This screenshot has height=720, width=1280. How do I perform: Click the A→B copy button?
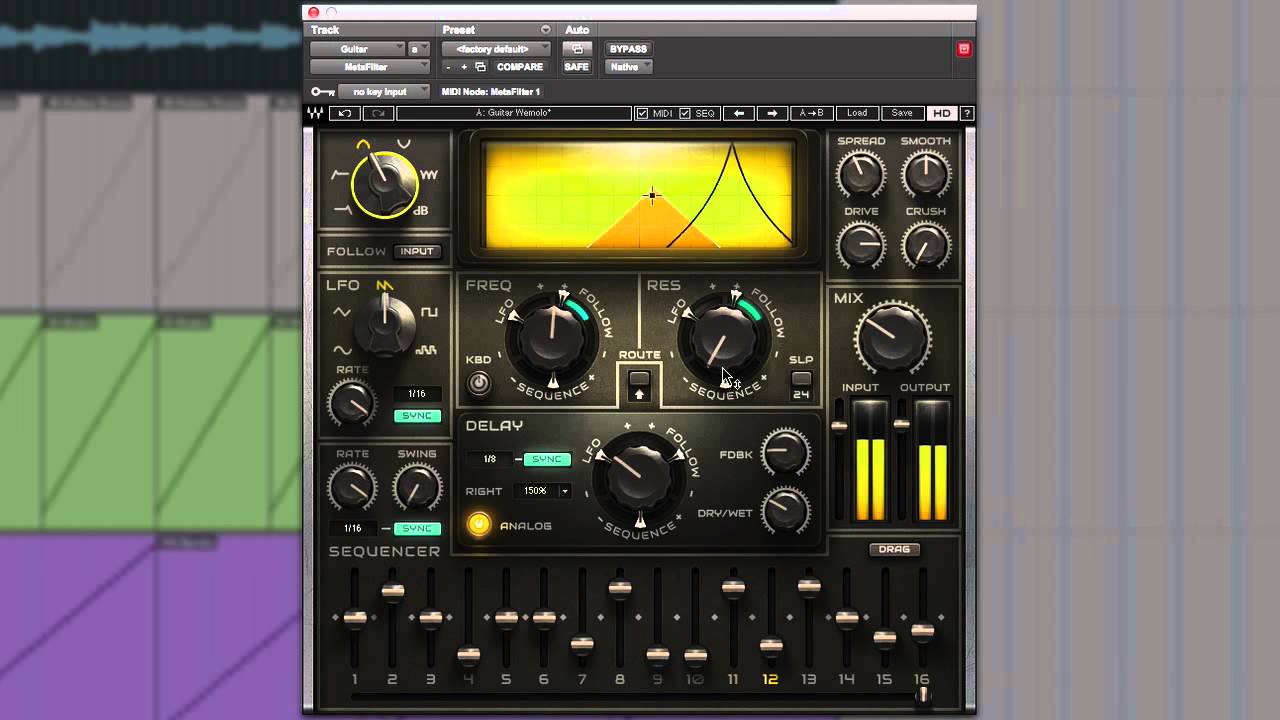coord(811,113)
